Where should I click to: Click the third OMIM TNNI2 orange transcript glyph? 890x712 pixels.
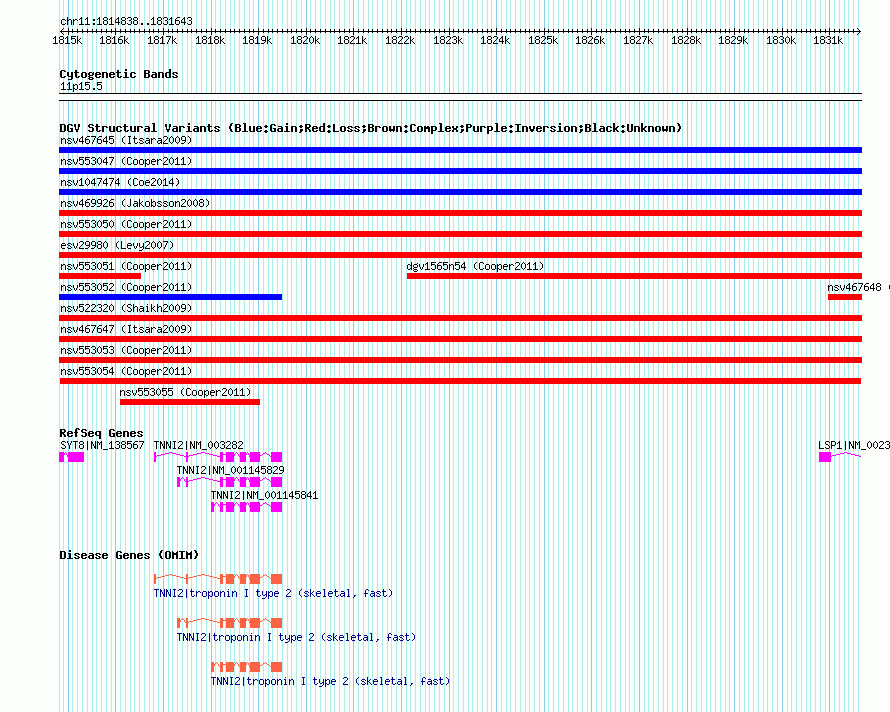coord(246,667)
